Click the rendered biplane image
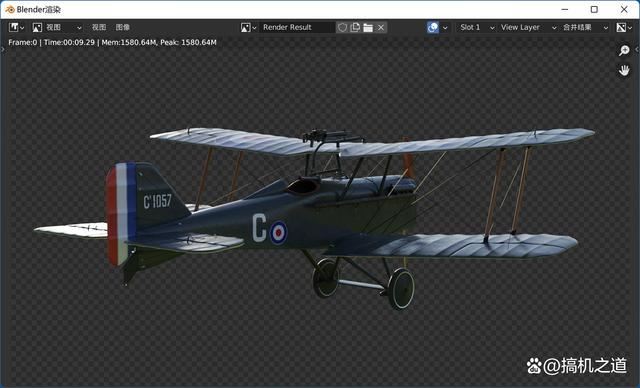Image resolution: width=640 pixels, height=388 pixels. pos(314,218)
